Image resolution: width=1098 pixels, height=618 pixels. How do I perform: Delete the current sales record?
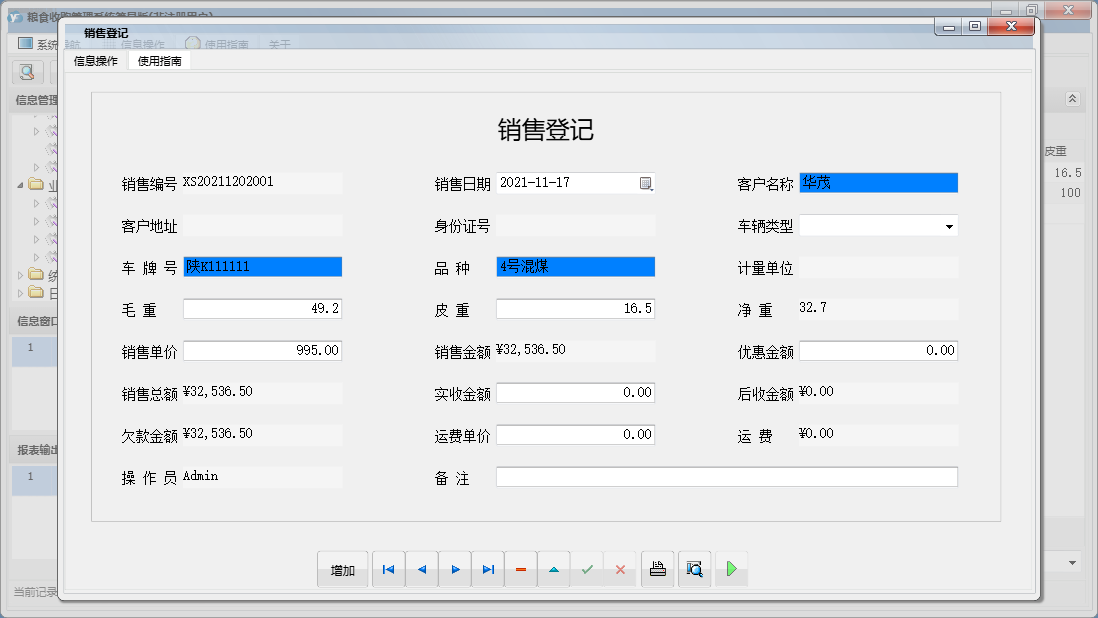pos(520,568)
